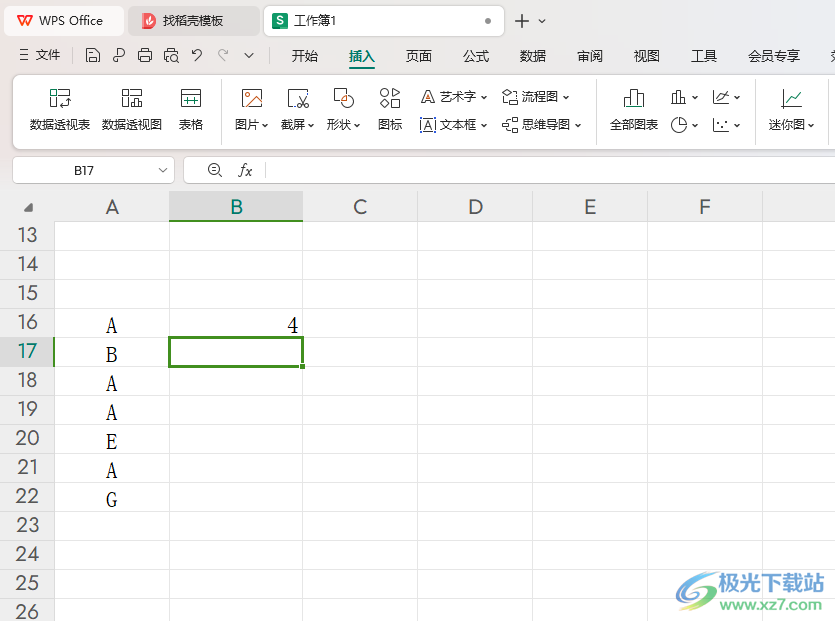Click the Save icon in quick access toolbar
The image size is (835, 621).
click(x=93, y=55)
